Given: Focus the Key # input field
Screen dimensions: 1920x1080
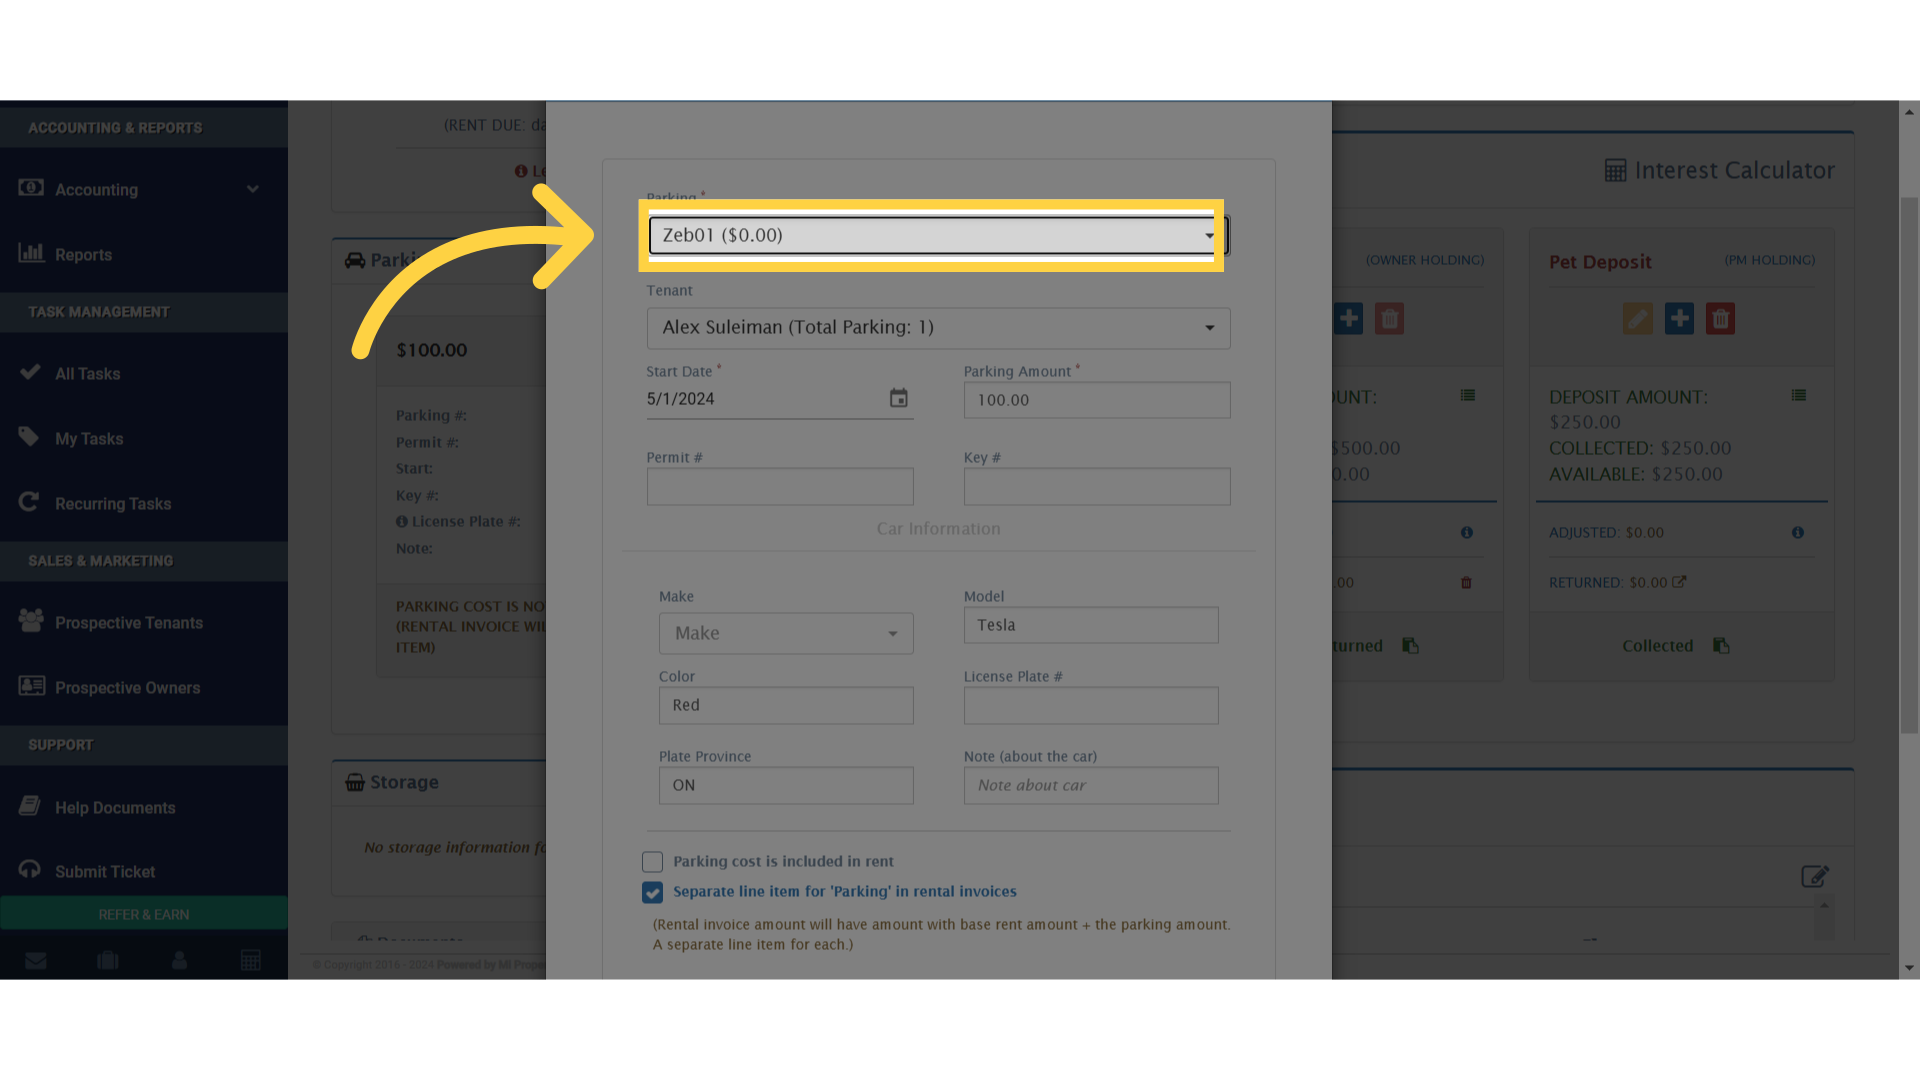Looking at the screenshot, I should [1097, 486].
